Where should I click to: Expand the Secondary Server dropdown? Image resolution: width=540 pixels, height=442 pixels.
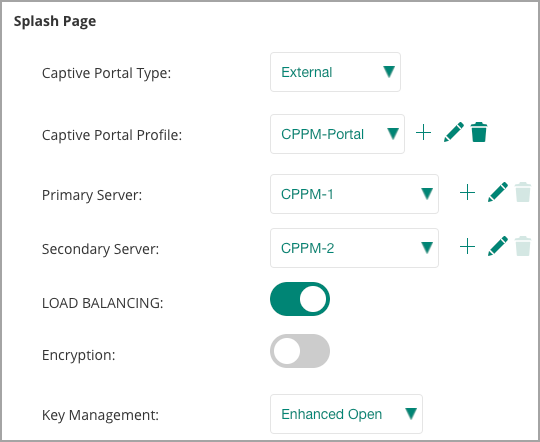pos(354,248)
